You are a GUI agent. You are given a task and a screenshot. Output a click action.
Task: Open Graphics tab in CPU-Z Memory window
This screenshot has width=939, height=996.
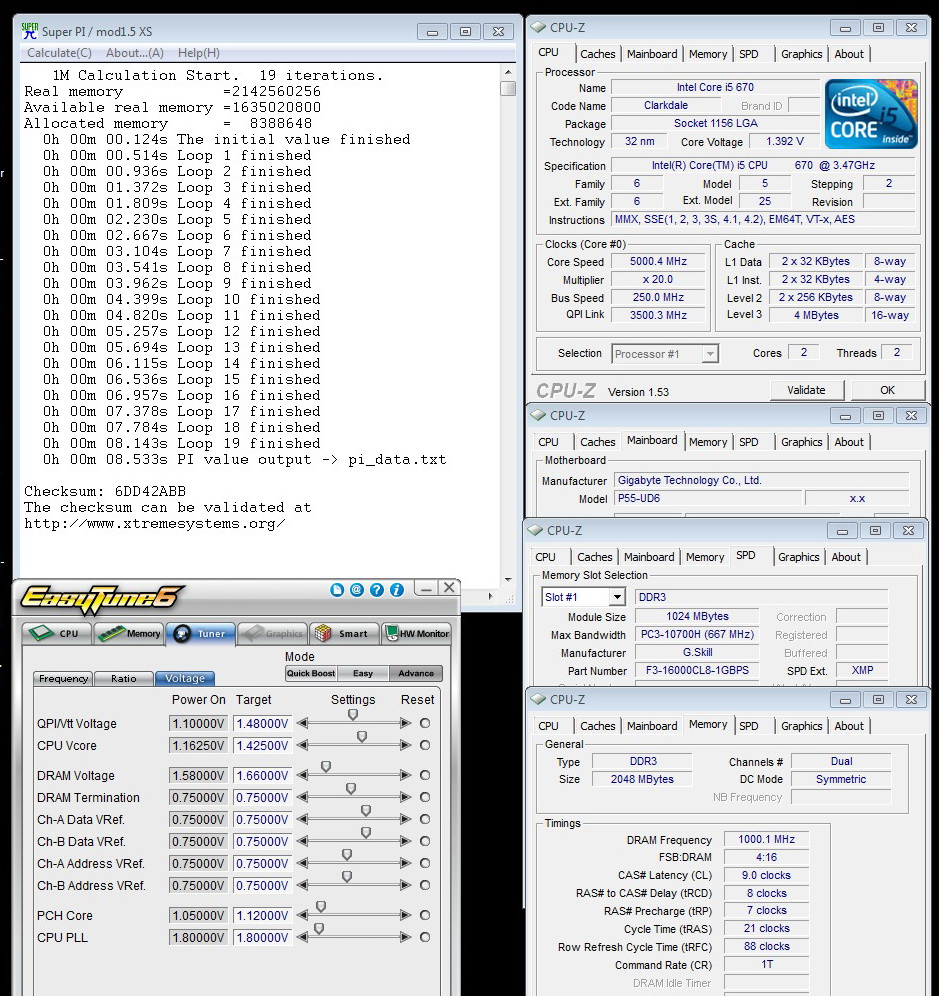tap(801, 726)
